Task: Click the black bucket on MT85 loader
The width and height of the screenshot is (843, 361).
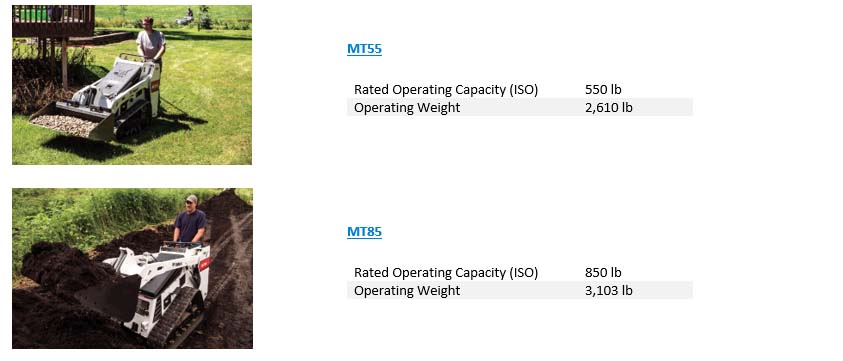Action: (x=109, y=296)
